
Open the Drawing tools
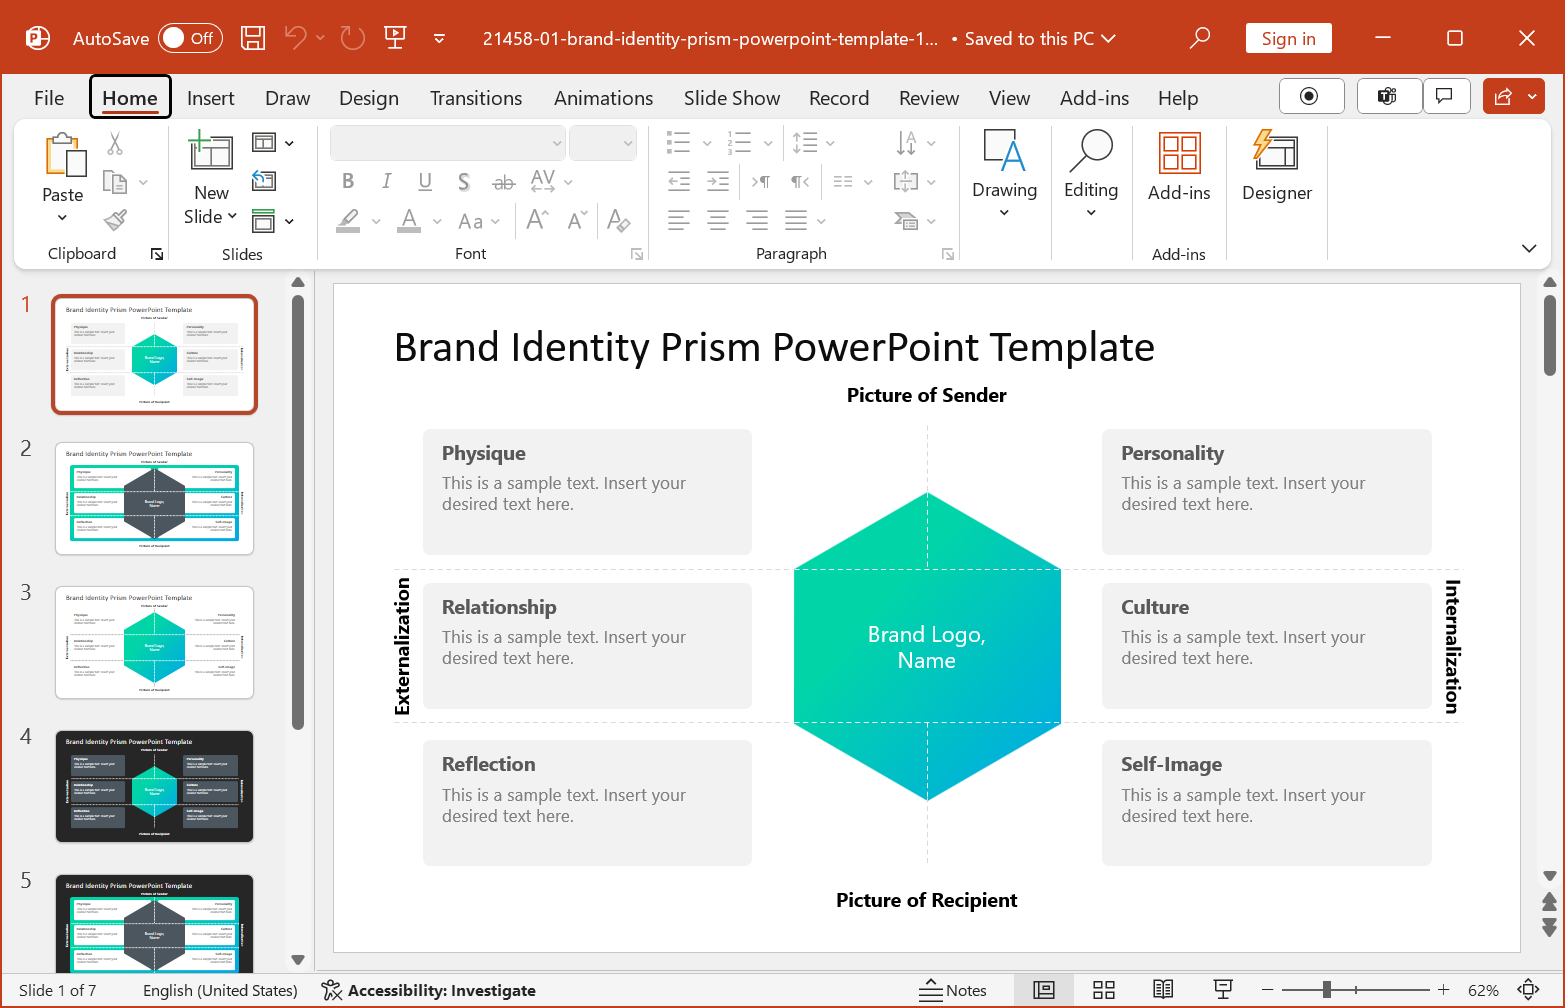click(1004, 170)
